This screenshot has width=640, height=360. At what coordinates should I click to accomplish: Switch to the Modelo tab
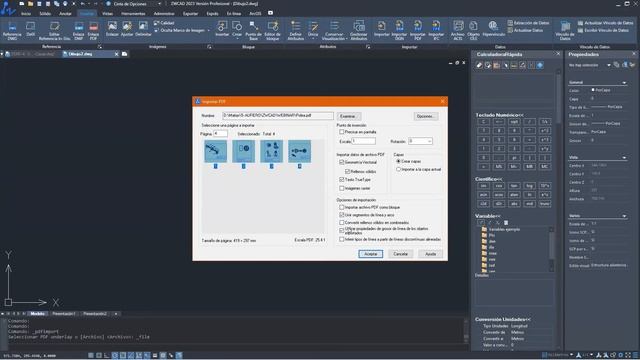click(x=38, y=314)
